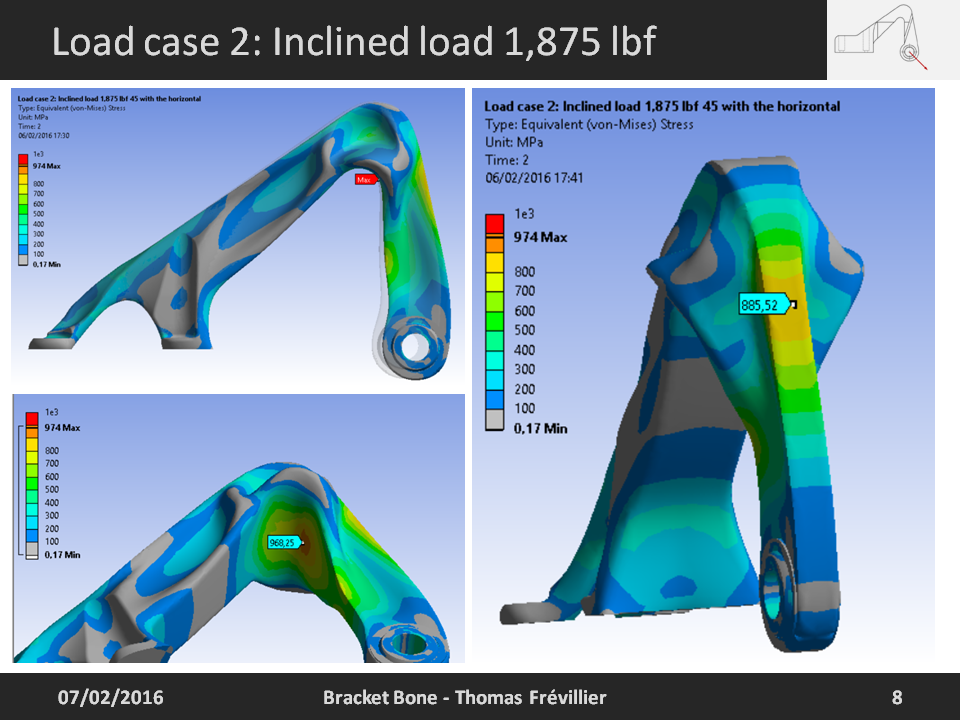Click the "500" value in the 17:41 legend
Image resolution: width=960 pixels, height=720 pixels.
tap(525, 330)
